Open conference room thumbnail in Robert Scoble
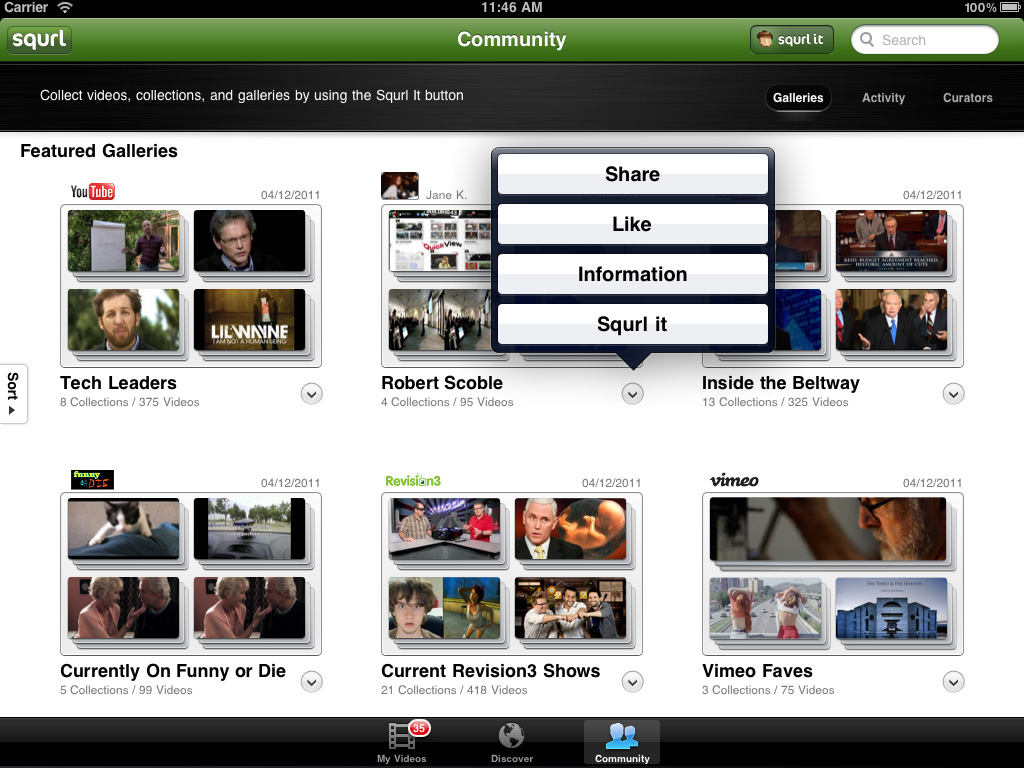The image size is (1024, 768). click(x=440, y=319)
